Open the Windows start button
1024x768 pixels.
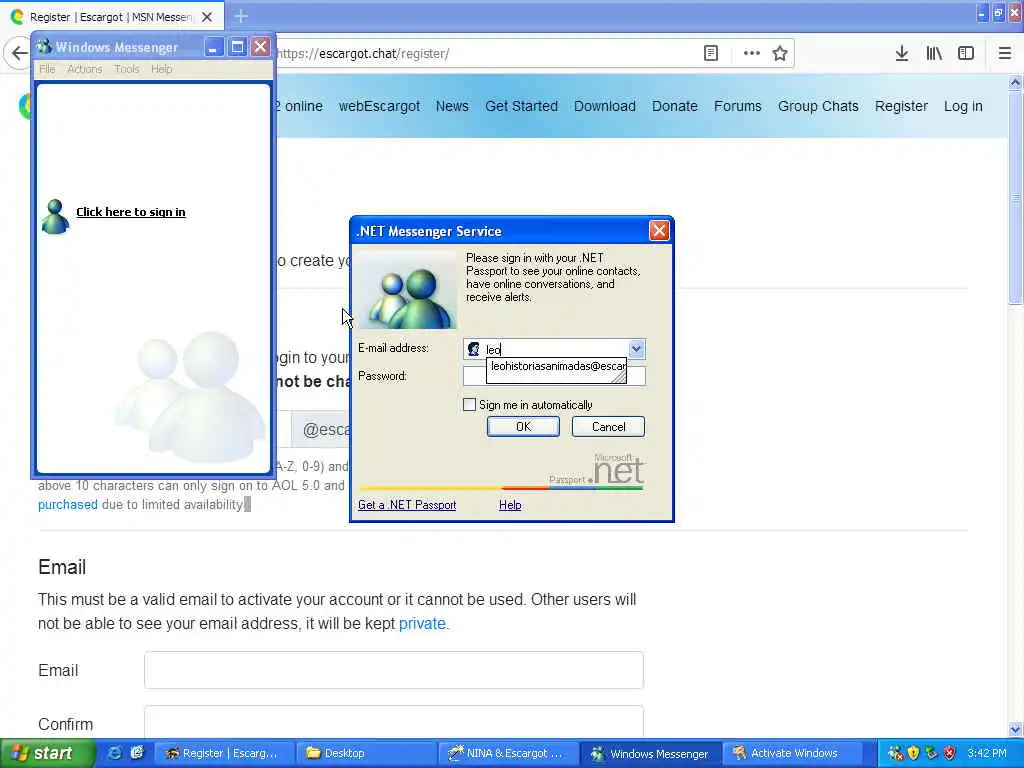pyautogui.click(x=48, y=753)
